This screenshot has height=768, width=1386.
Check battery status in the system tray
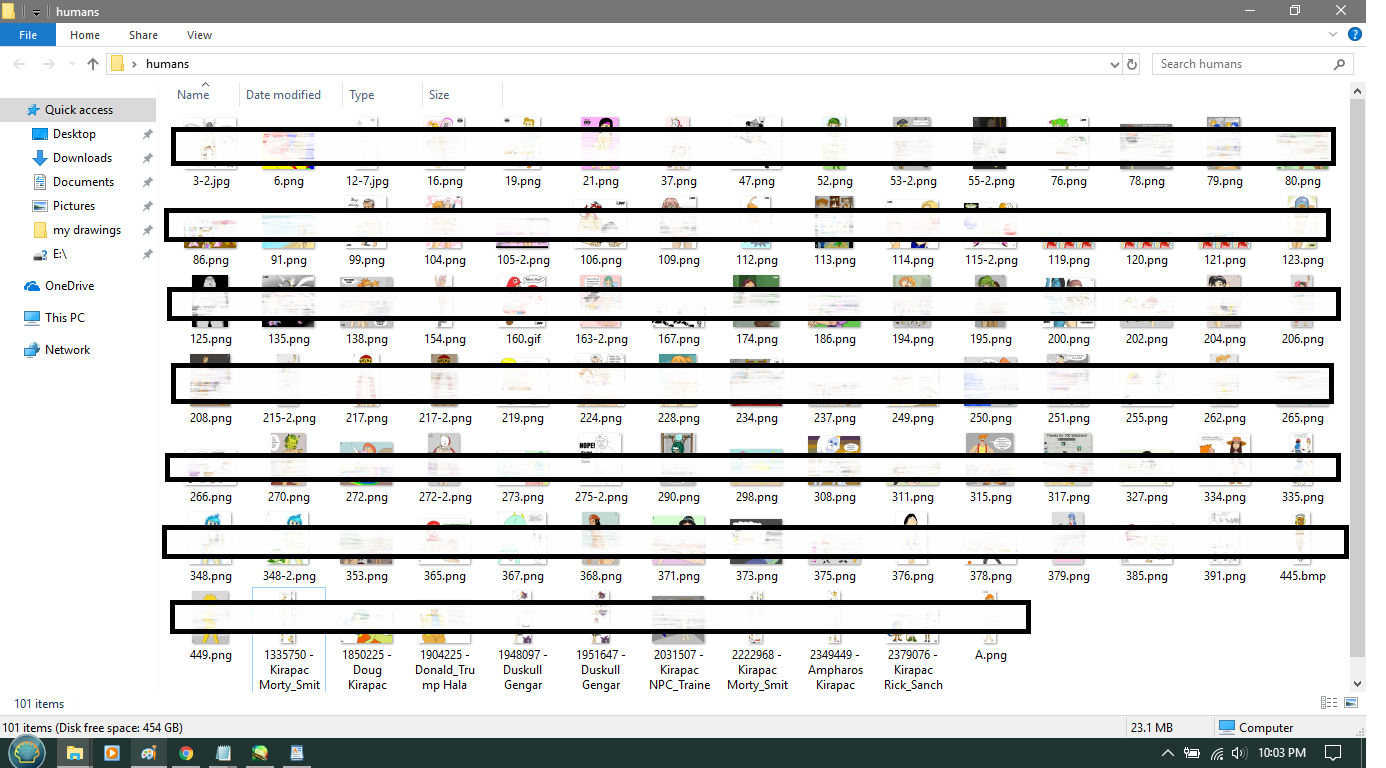pos(1192,753)
